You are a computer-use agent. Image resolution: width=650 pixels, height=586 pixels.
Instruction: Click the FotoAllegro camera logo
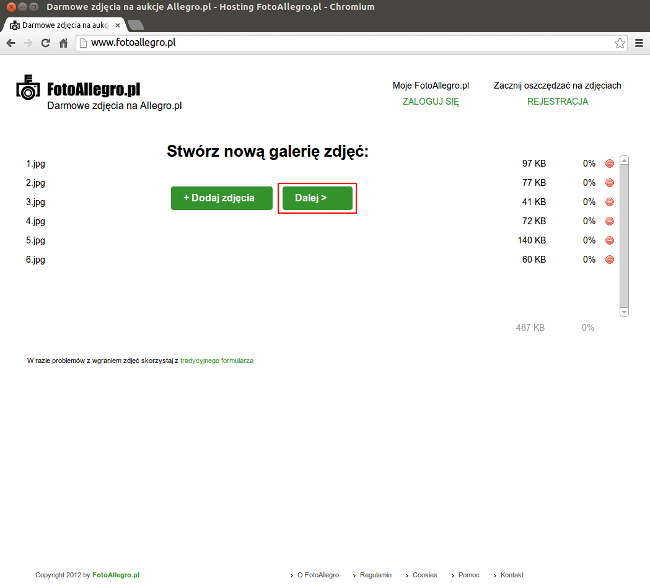[28, 87]
